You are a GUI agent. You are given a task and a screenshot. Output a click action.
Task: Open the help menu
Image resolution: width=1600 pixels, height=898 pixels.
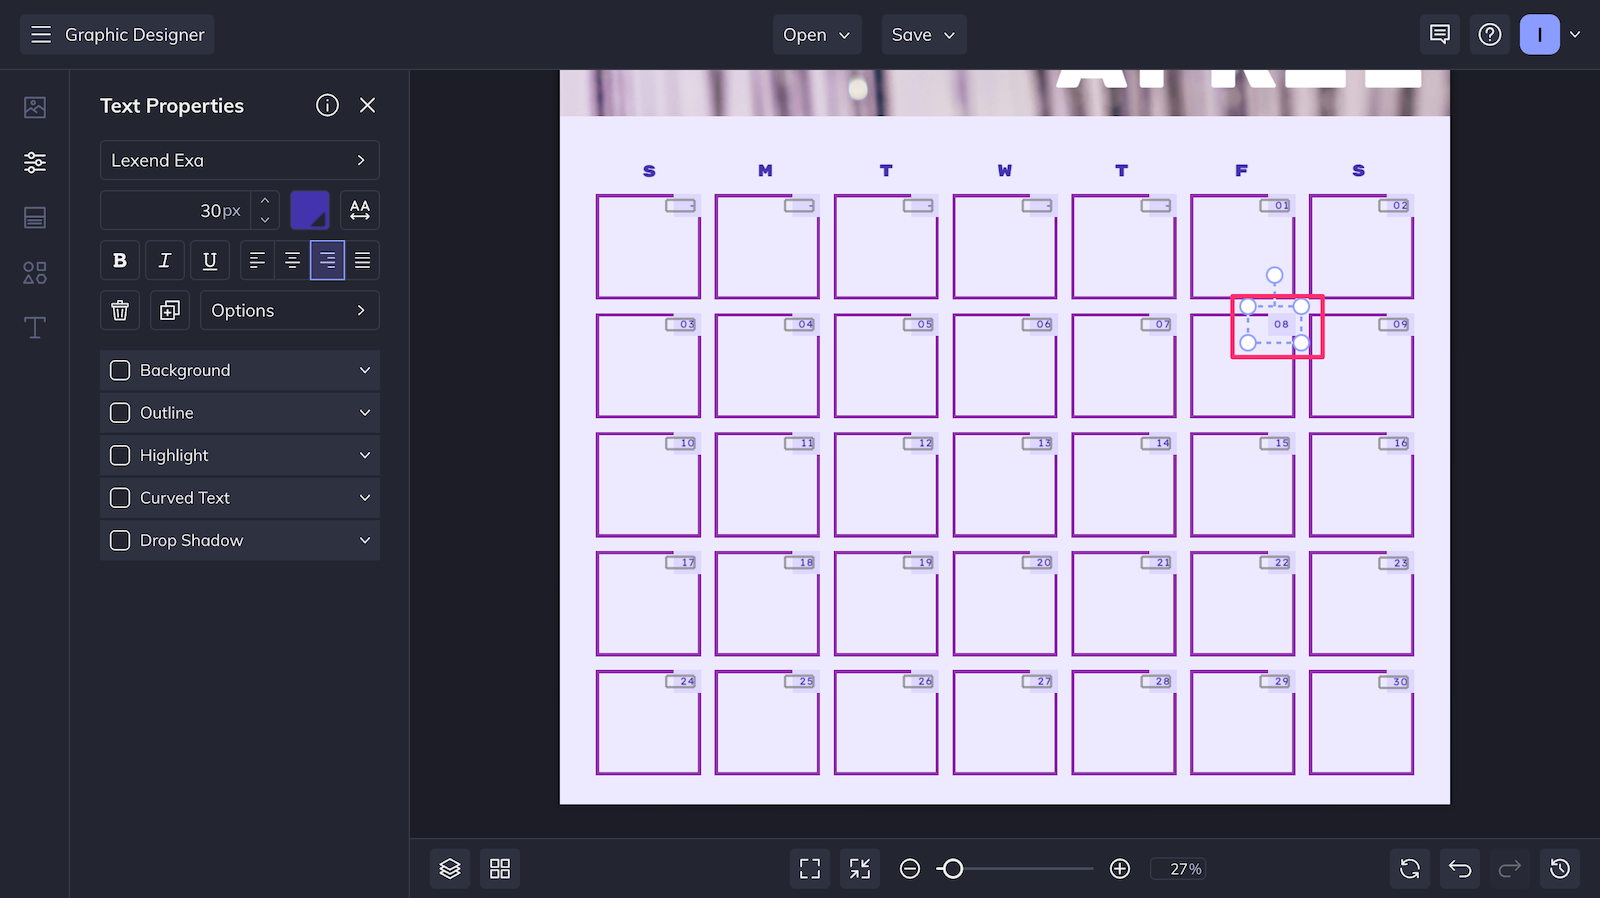click(1490, 35)
